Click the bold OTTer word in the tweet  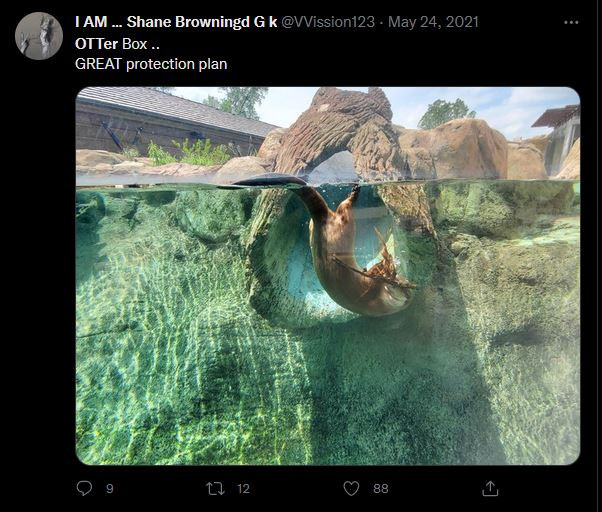click(96, 44)
